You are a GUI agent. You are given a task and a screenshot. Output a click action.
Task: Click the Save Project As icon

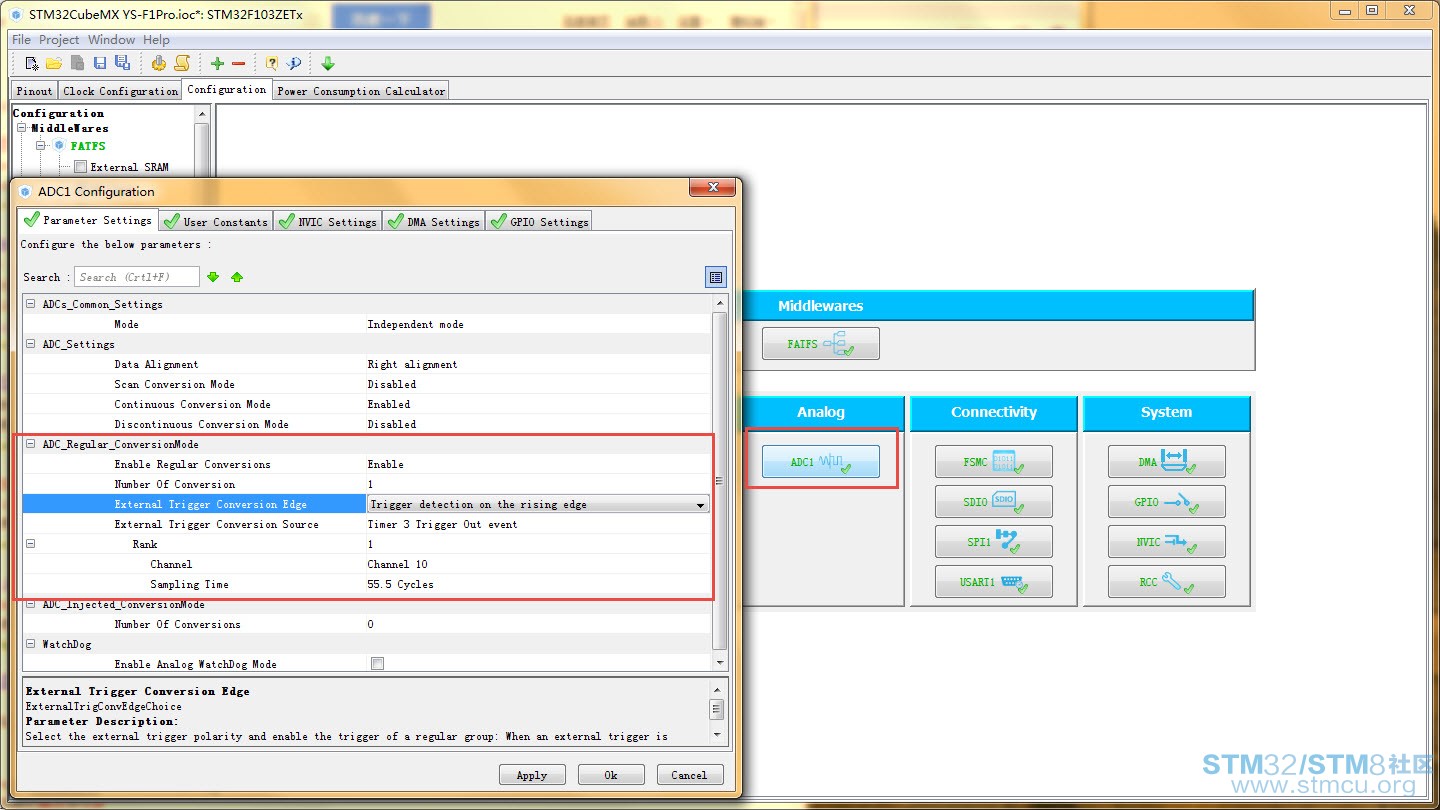coord(122,63)
